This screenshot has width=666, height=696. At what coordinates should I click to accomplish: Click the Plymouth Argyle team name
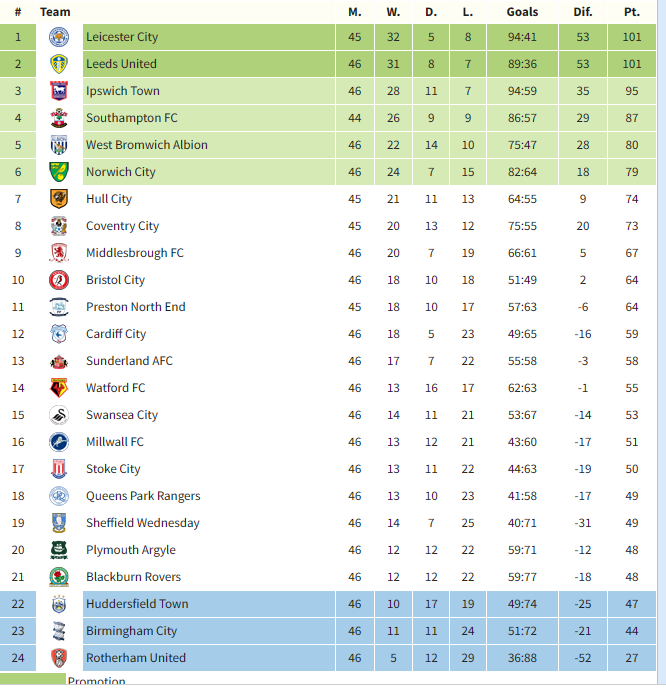131,550
